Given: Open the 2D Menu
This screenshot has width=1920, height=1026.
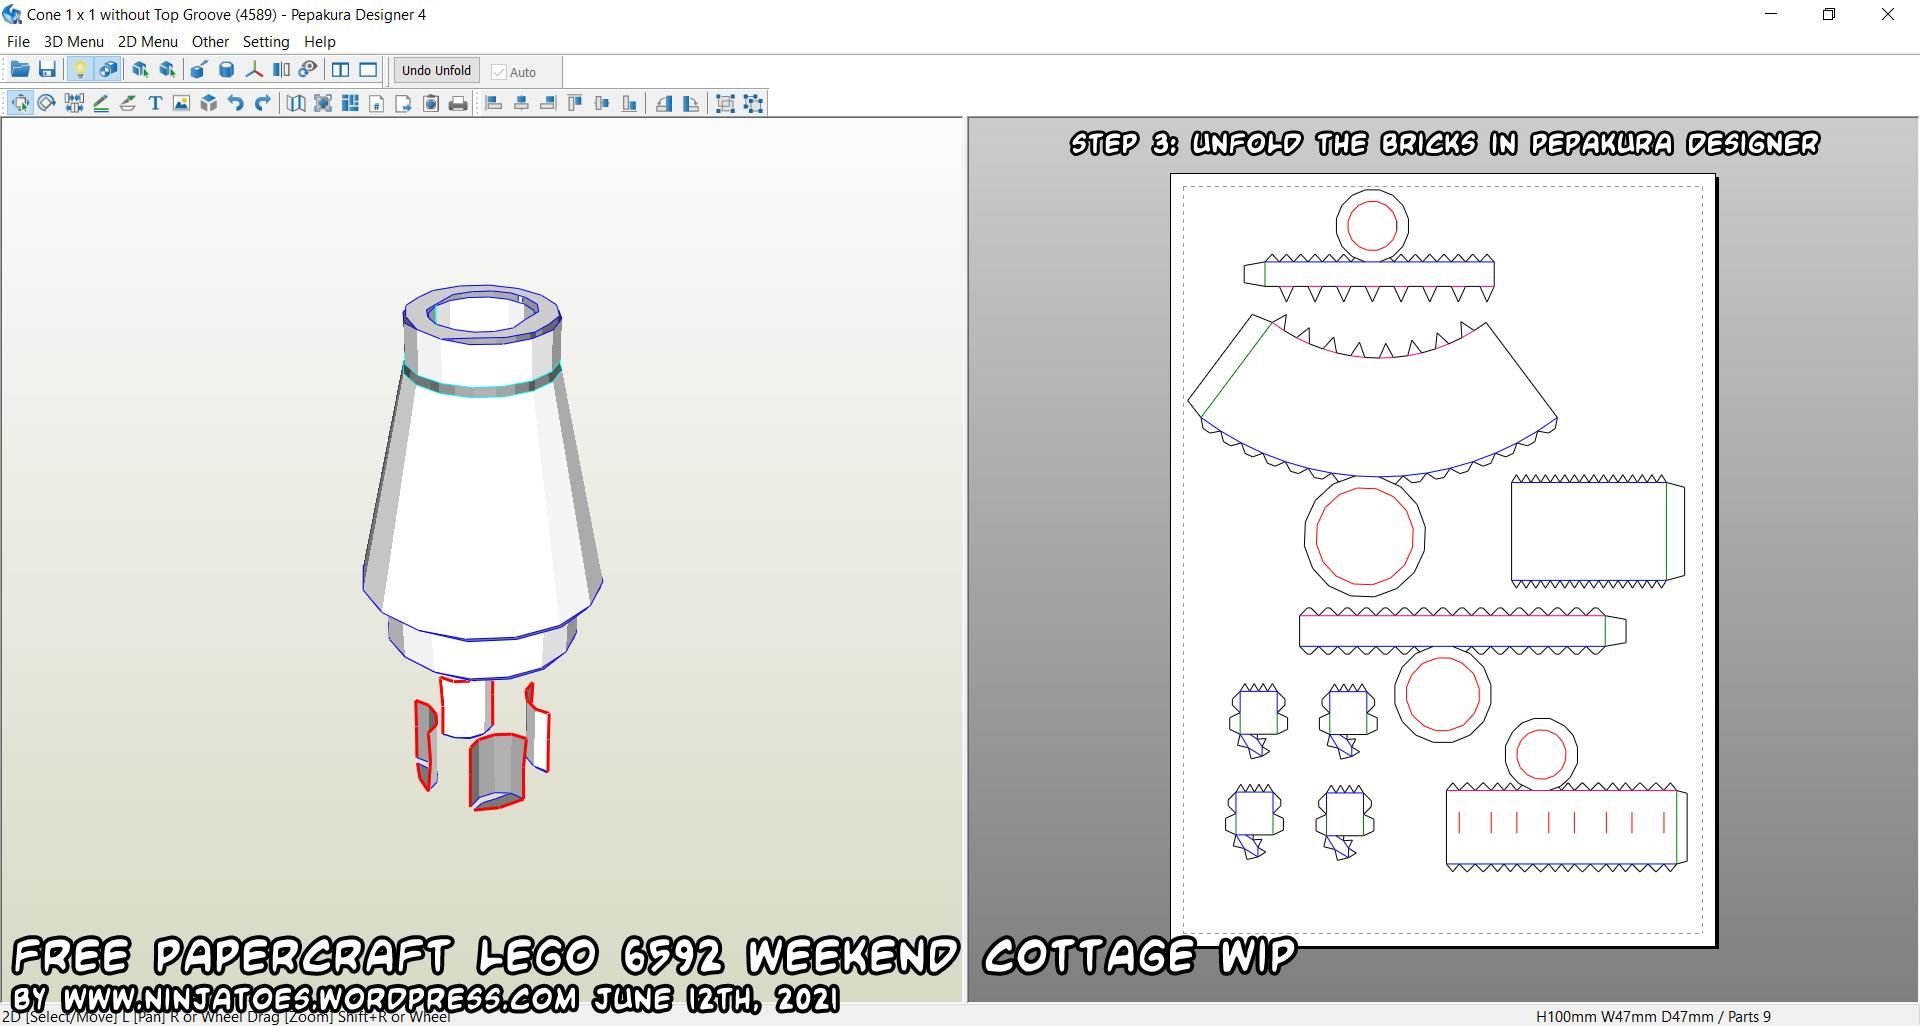Looking at the screenshot, I should coord(147,41).
